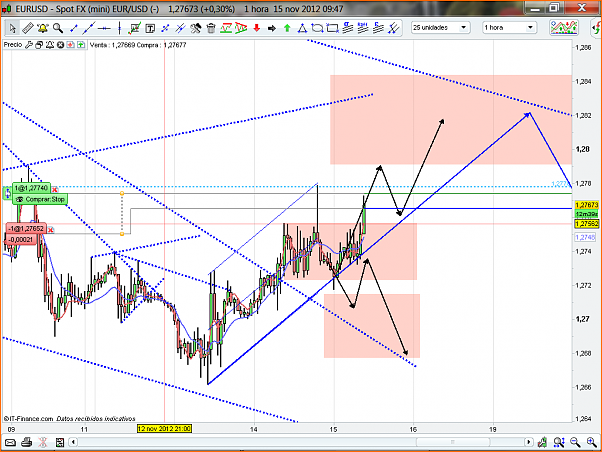
Task: Click the Precio panel label
Action: 13,45
